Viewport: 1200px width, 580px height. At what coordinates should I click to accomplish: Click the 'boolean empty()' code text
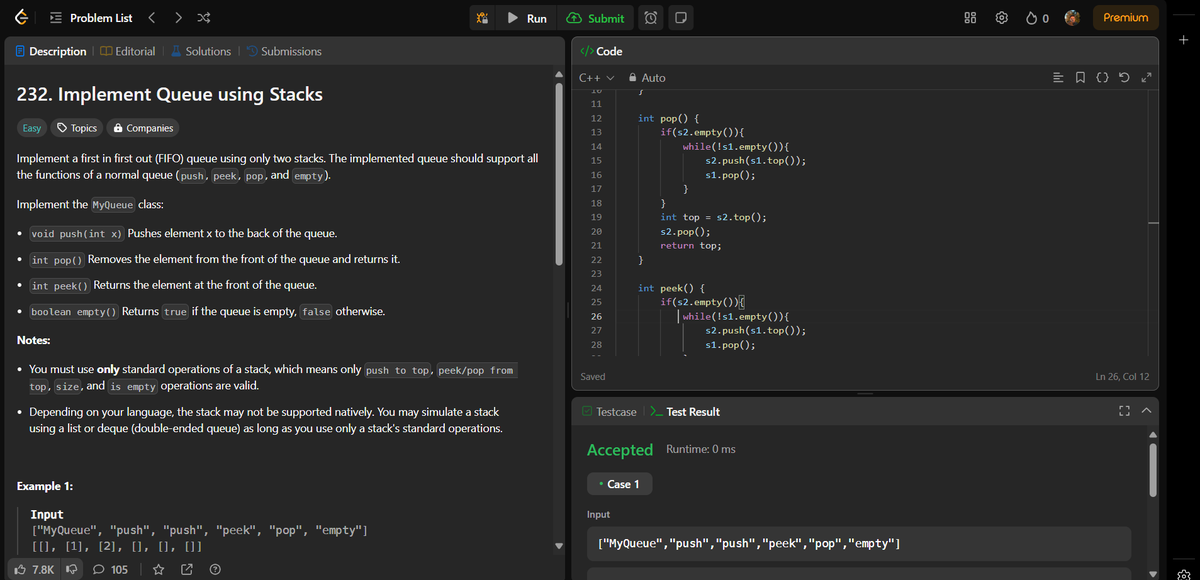[x=74, y=312]
